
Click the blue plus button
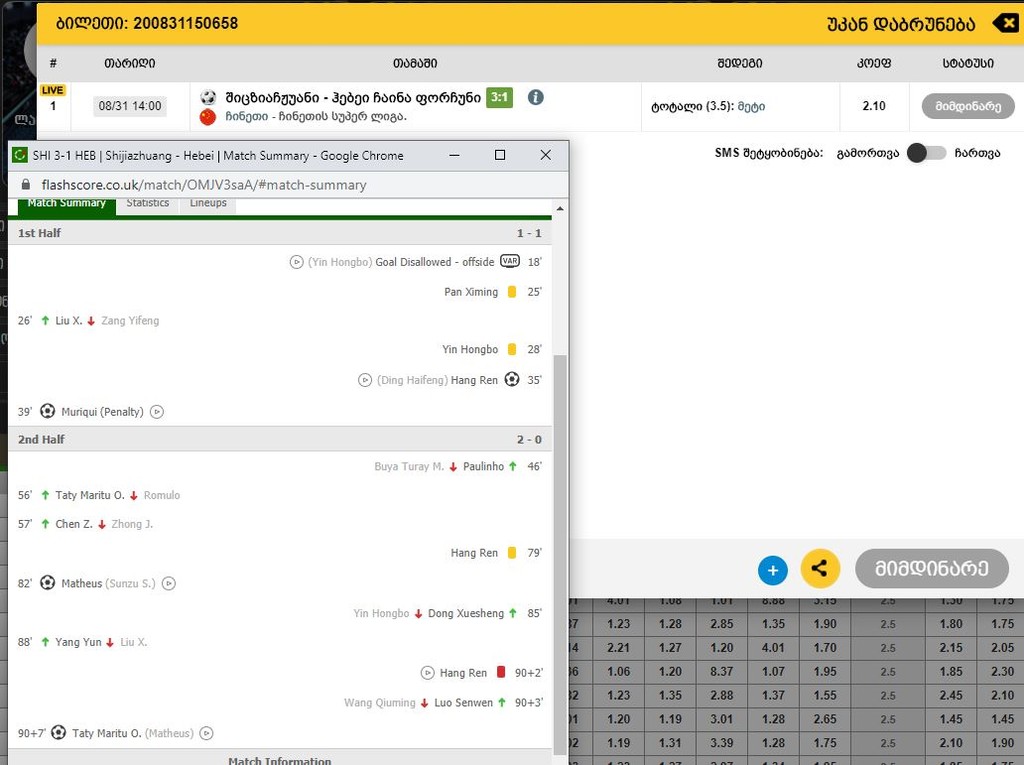pos(773,570)
